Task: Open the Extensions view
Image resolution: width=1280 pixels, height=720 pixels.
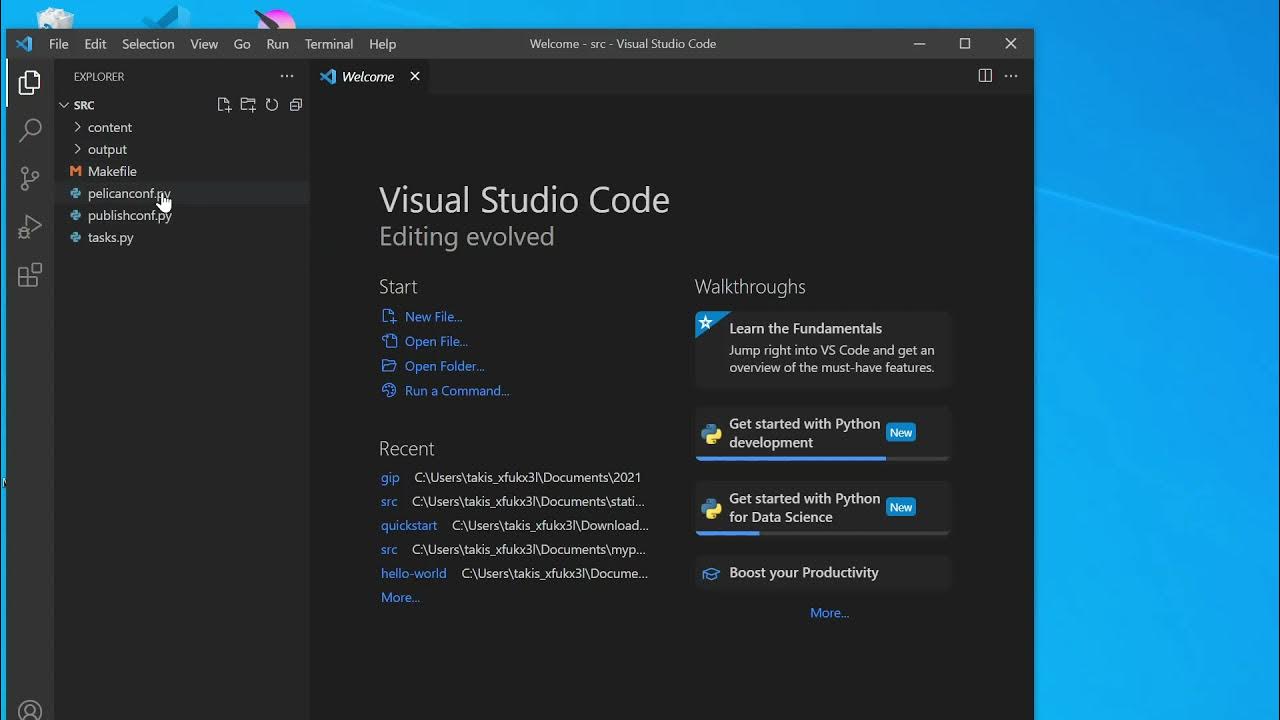Action: pos(30,275)
